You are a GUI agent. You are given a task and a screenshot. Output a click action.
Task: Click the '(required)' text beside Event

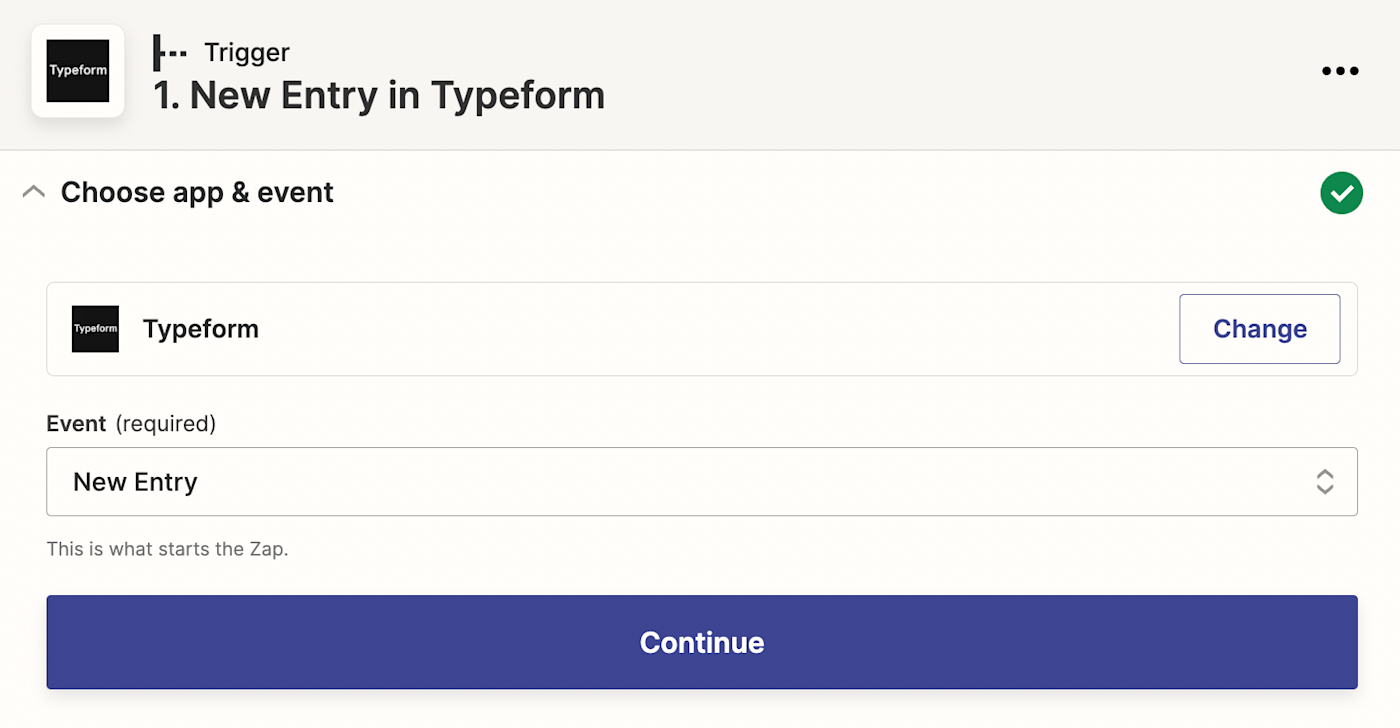[x=165, y=424]
